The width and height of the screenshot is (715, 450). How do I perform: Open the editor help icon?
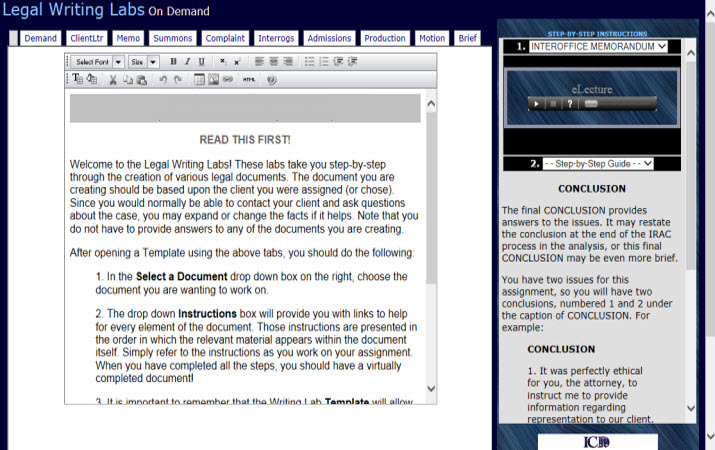pyautogui.click(x=272, y=80)
